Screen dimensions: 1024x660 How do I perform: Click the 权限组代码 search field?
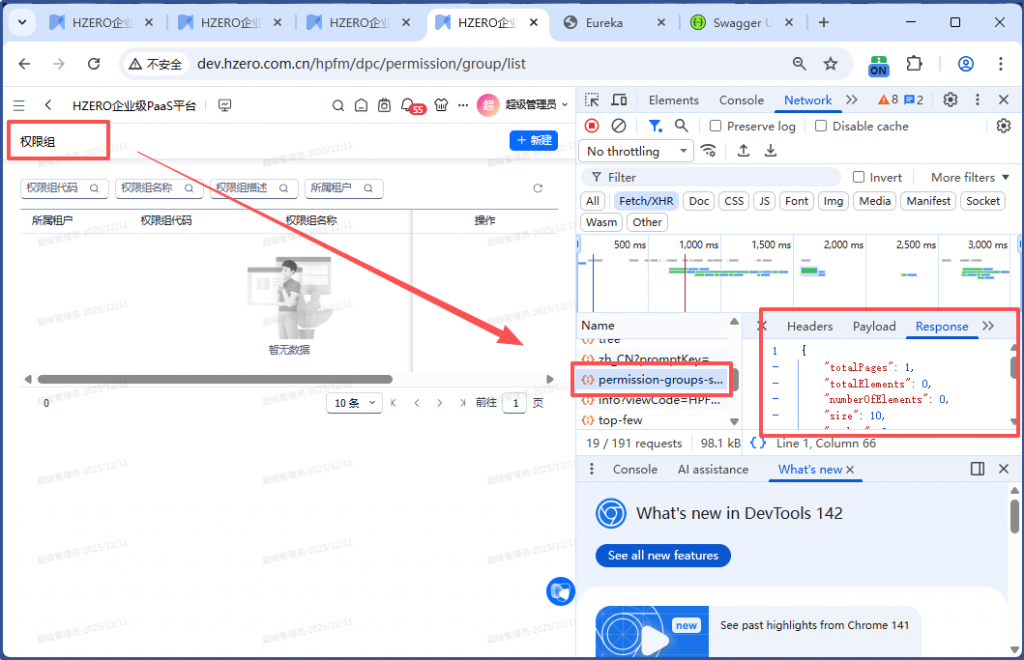pyautogui.click(x=64, y=188)
